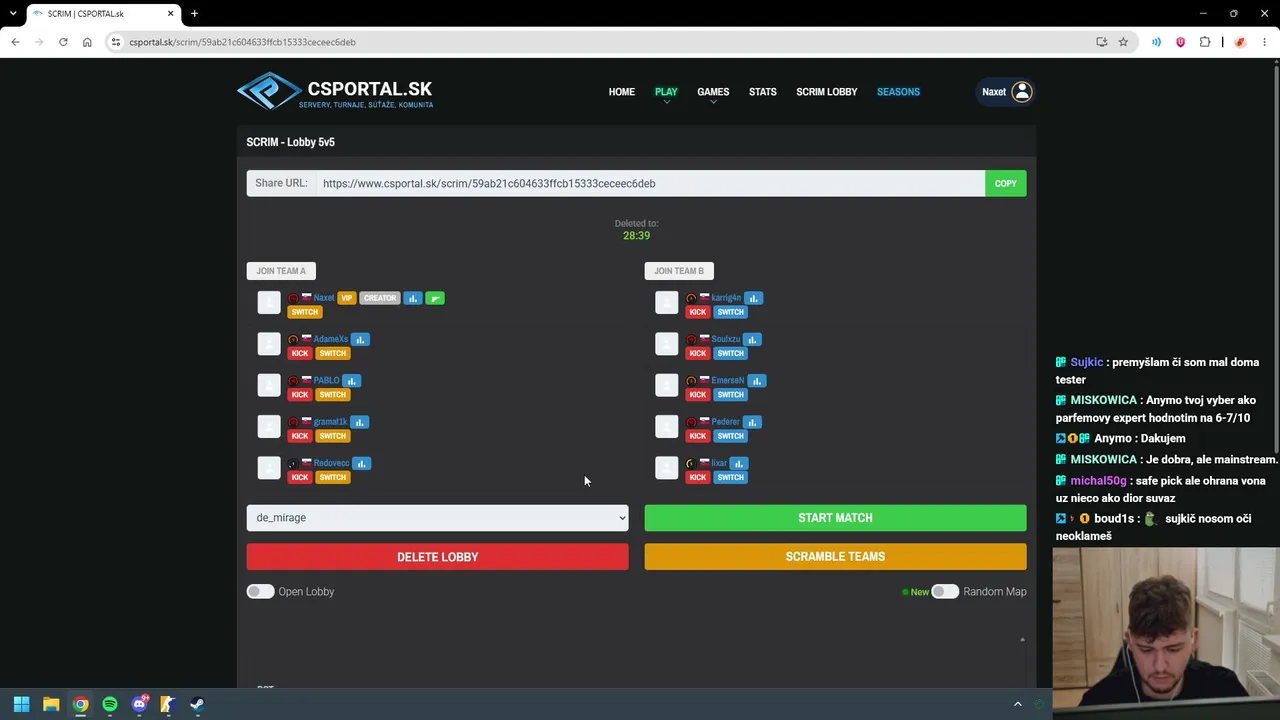Click SCRAMBLE TEAMS button

836,557
